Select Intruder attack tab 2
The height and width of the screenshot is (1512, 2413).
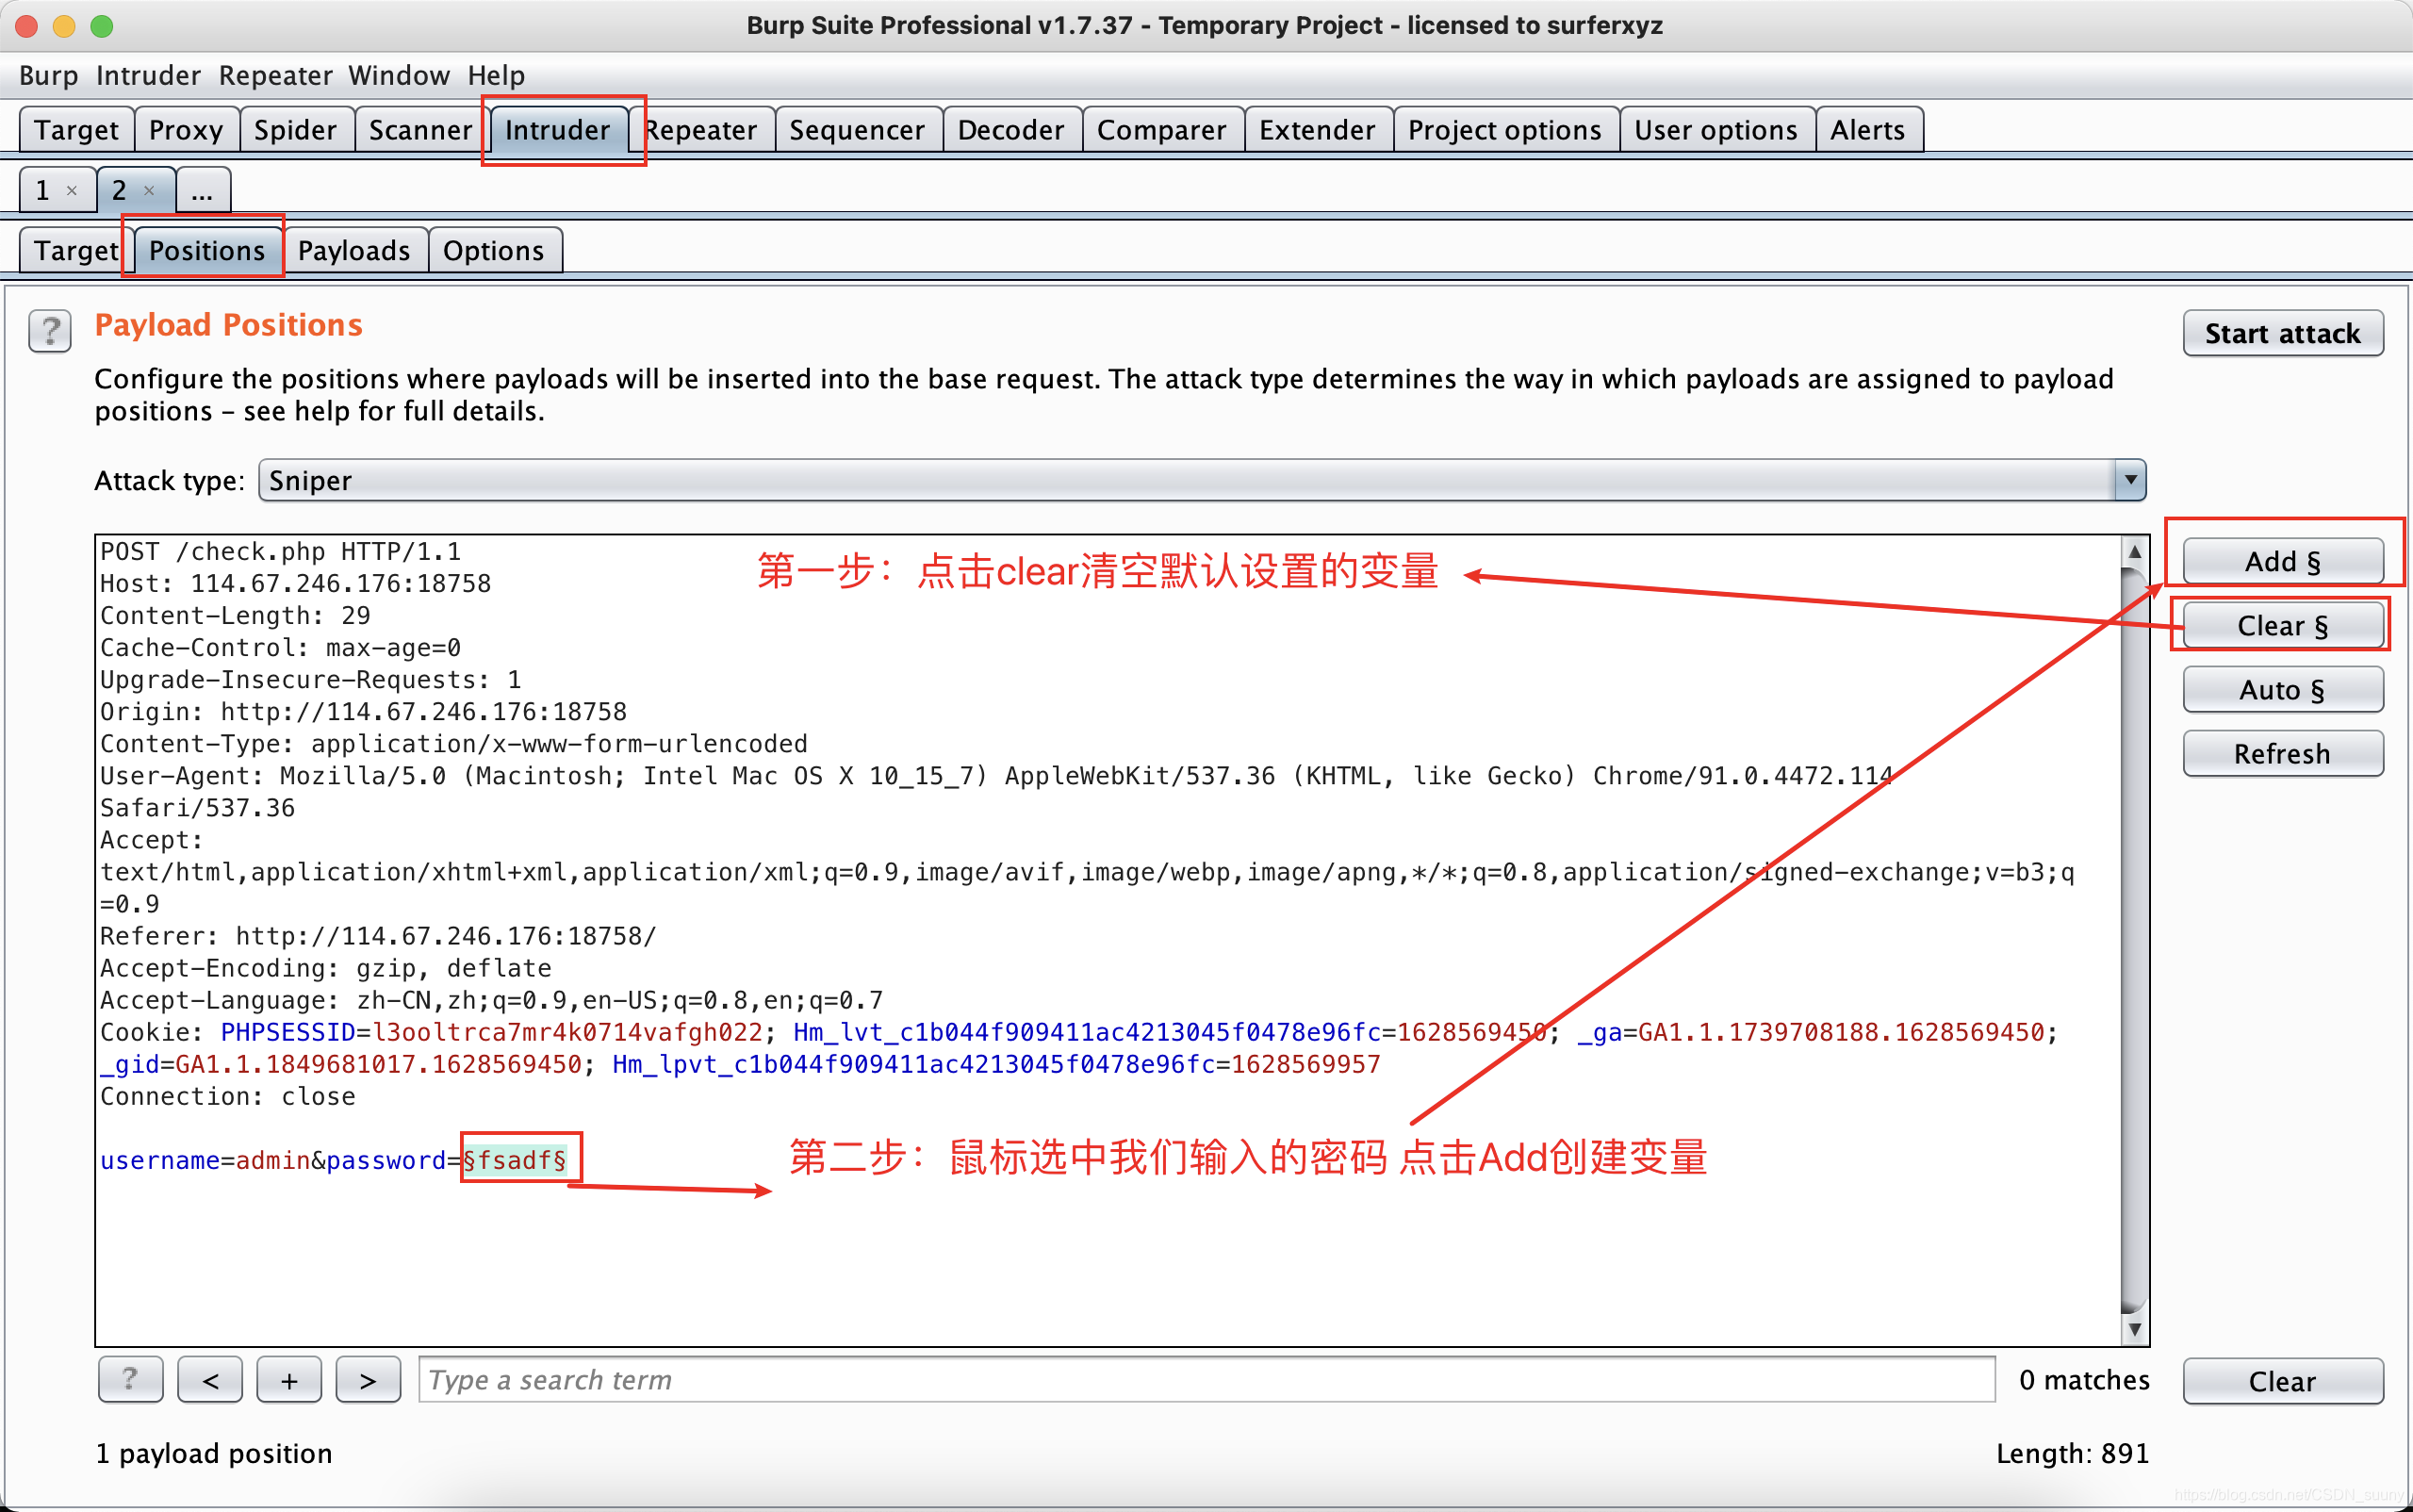119,190
